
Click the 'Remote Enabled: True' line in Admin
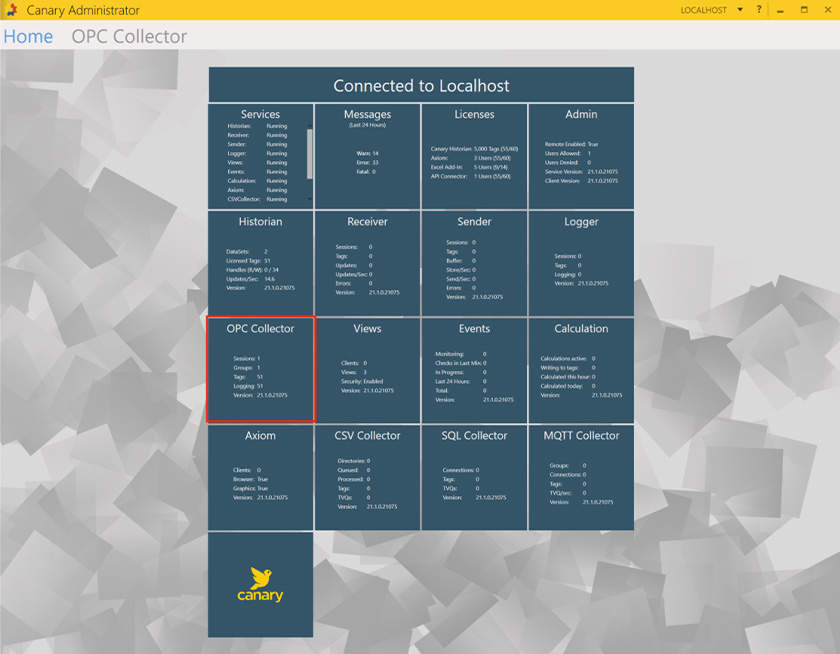[x=571, y=144]
